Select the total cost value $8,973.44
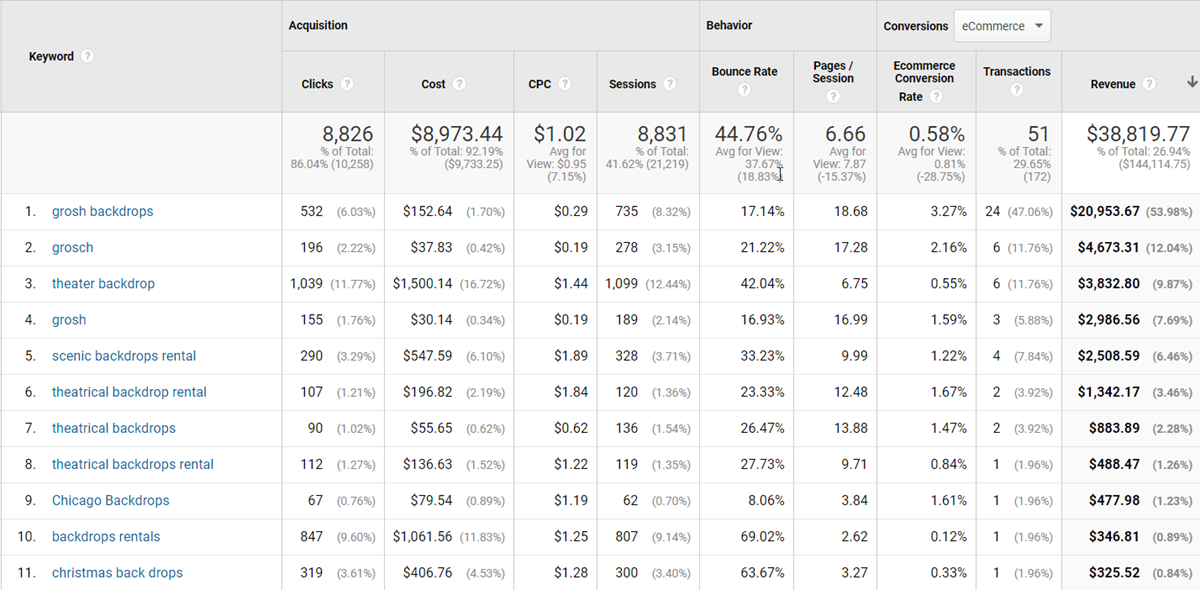Viewport: 1200px width, 590px height. (457, 134)
